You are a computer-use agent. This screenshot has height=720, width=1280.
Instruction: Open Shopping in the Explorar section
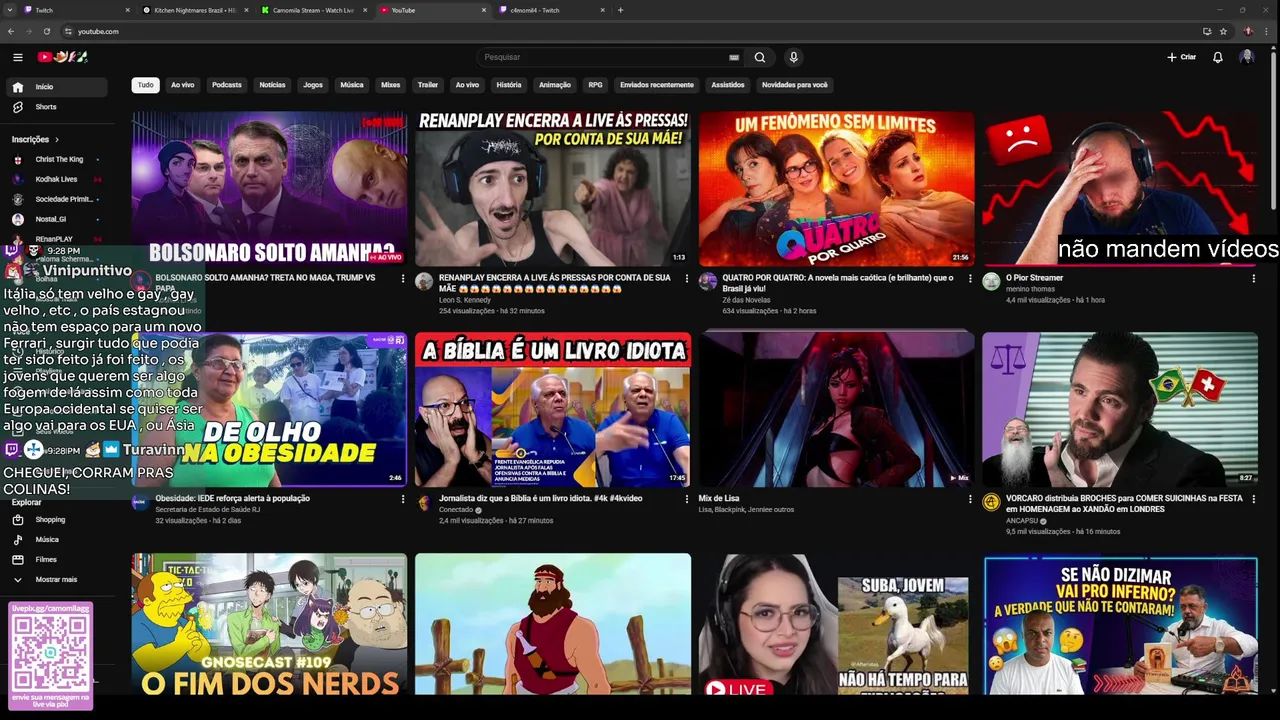click(56, 520)
